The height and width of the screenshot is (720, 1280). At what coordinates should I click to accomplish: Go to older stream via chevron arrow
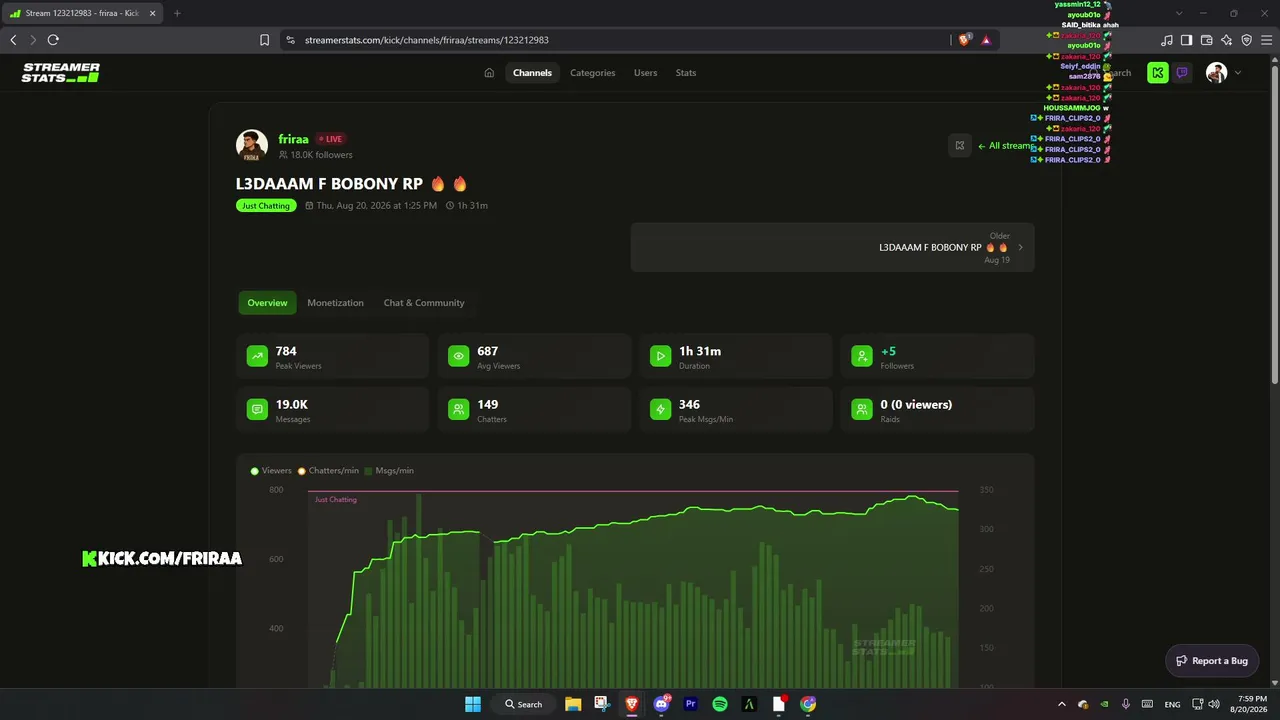tap(1020, 247)
